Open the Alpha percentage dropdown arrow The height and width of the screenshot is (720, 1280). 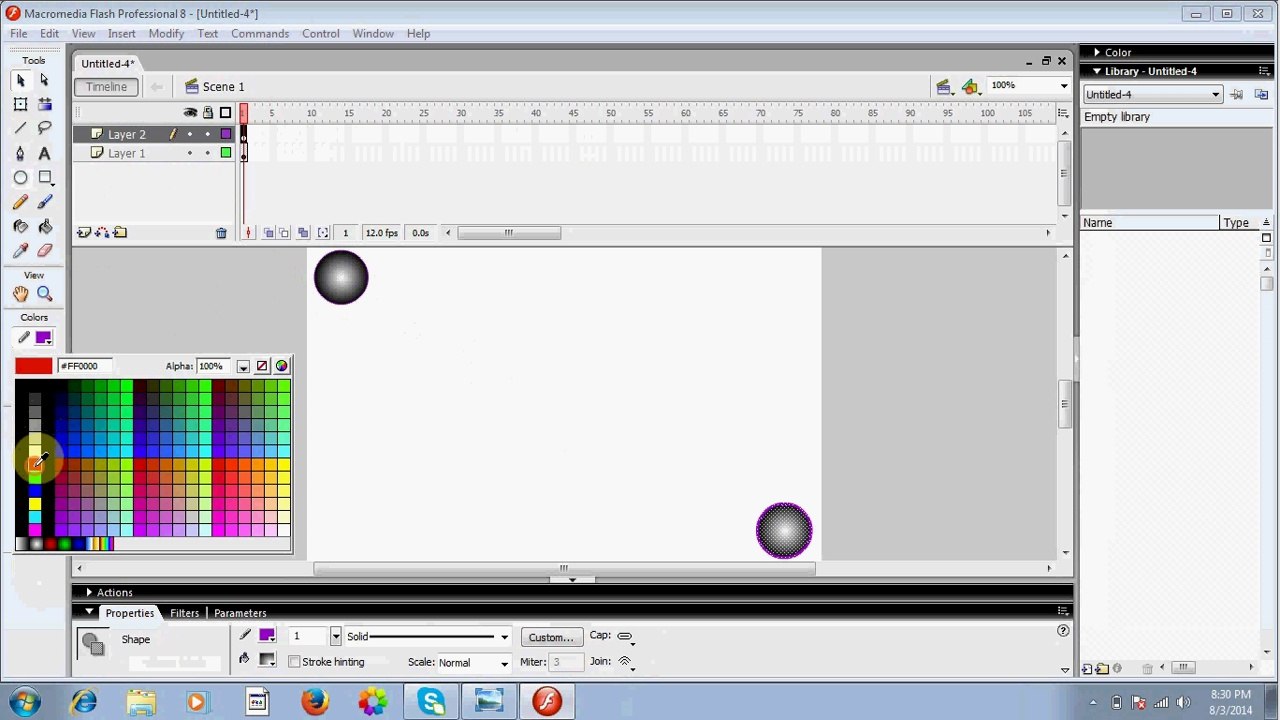pos(243,367)
